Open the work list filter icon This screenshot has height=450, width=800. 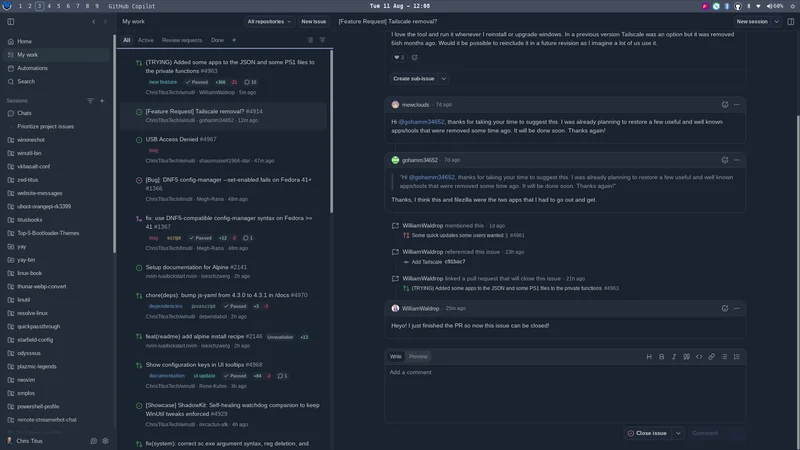322,40
